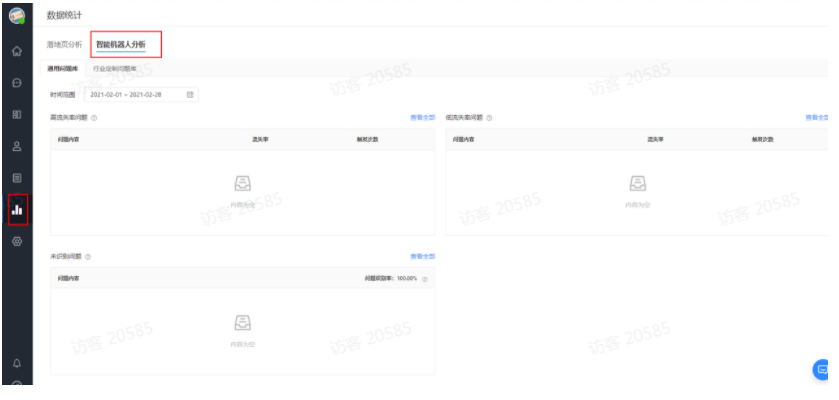Click the calendar icon in date range
Image resolution: width=839 pixels, height=400 pixels.
point(190,94)
